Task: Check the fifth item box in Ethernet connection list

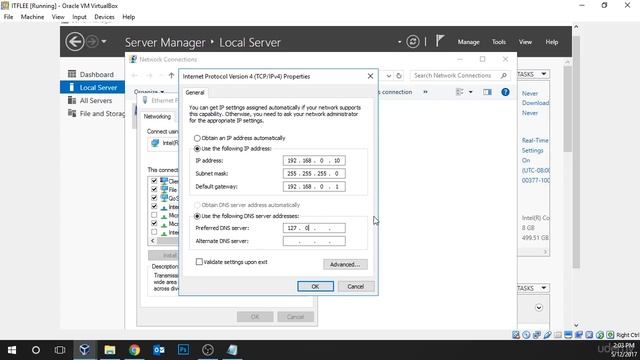Action: tap(154, 215)
